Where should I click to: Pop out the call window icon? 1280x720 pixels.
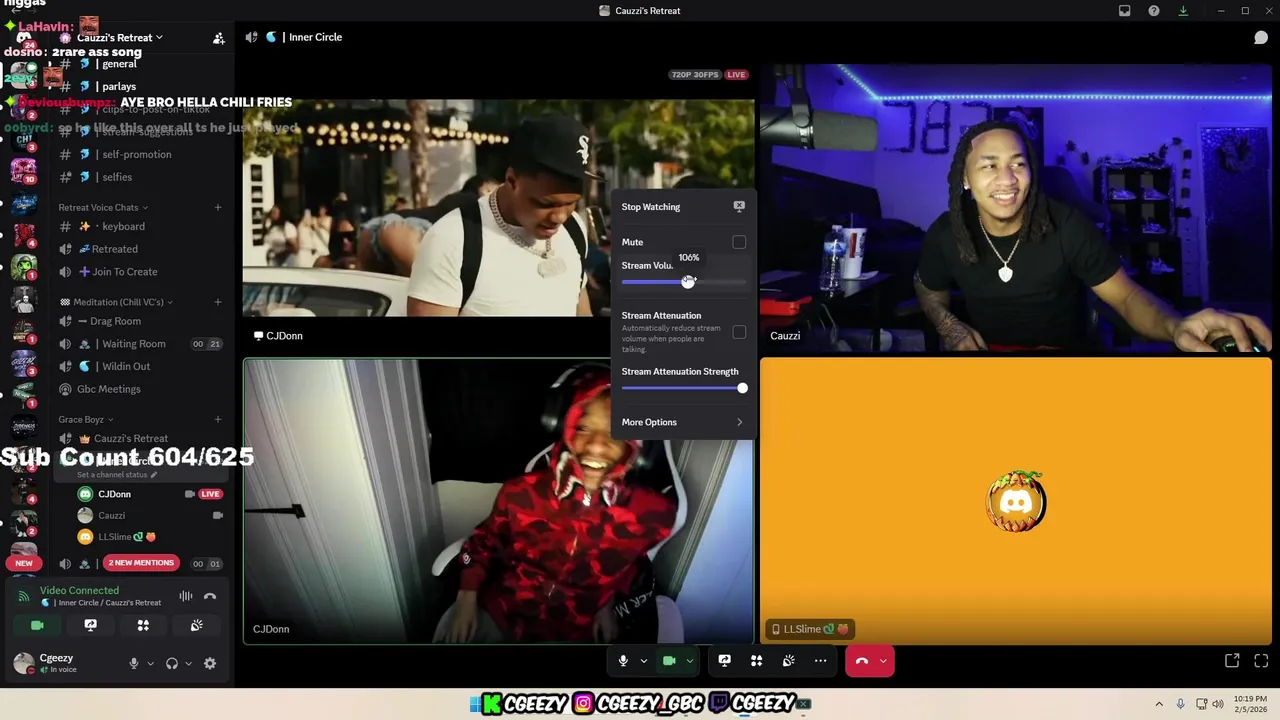click(1232, 661)
